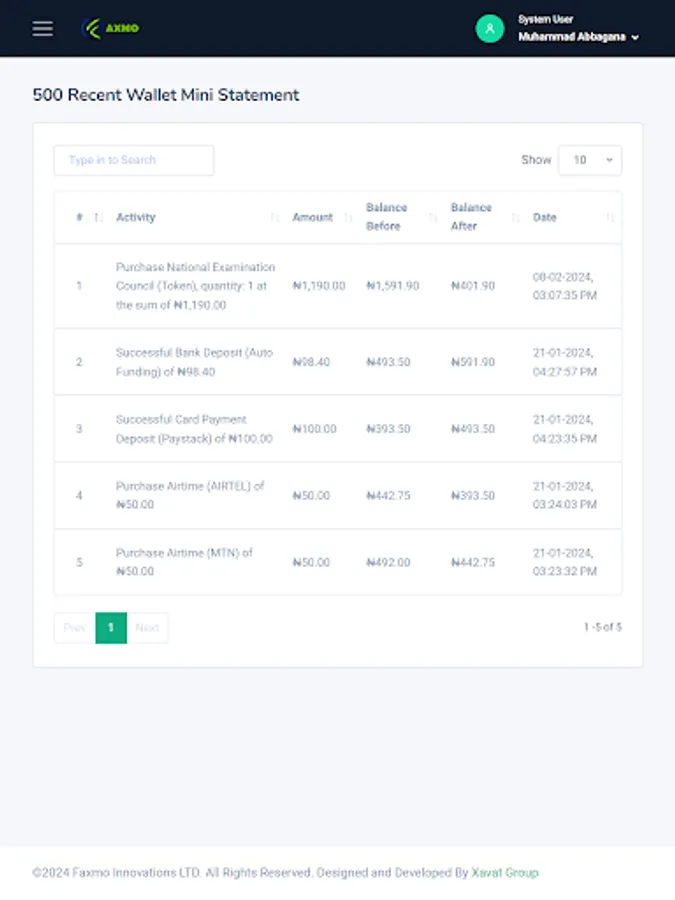Click the 08-02-2024 date cell

[565, 286]
